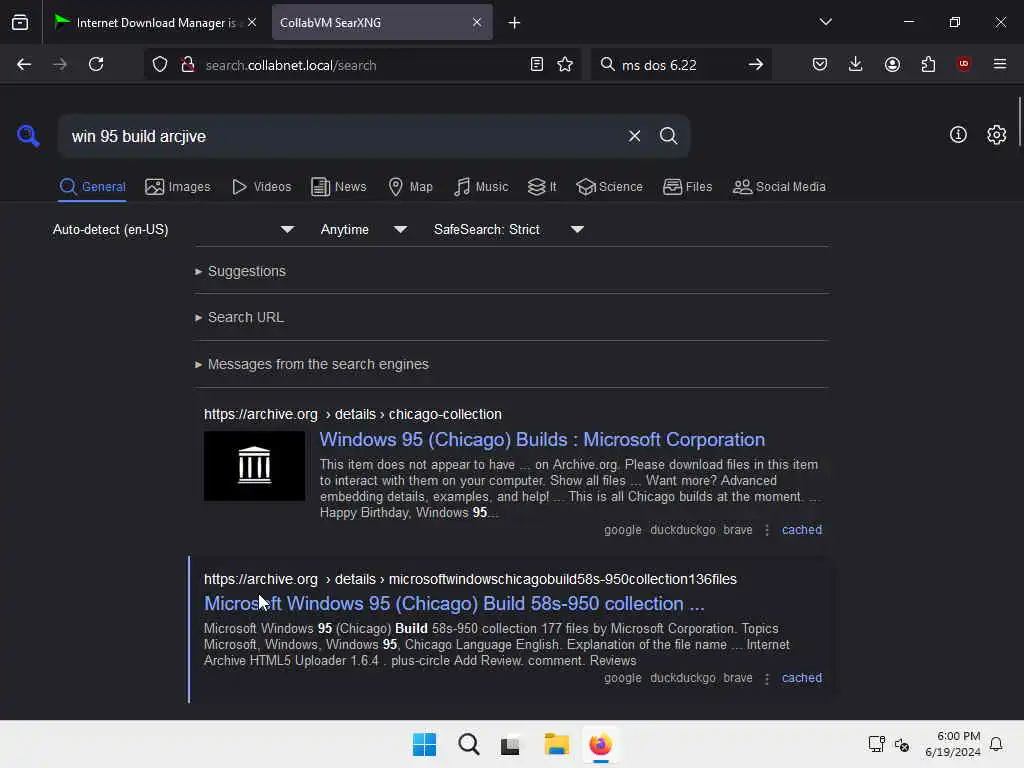Select the Videos search category

(x=261, y=187)
